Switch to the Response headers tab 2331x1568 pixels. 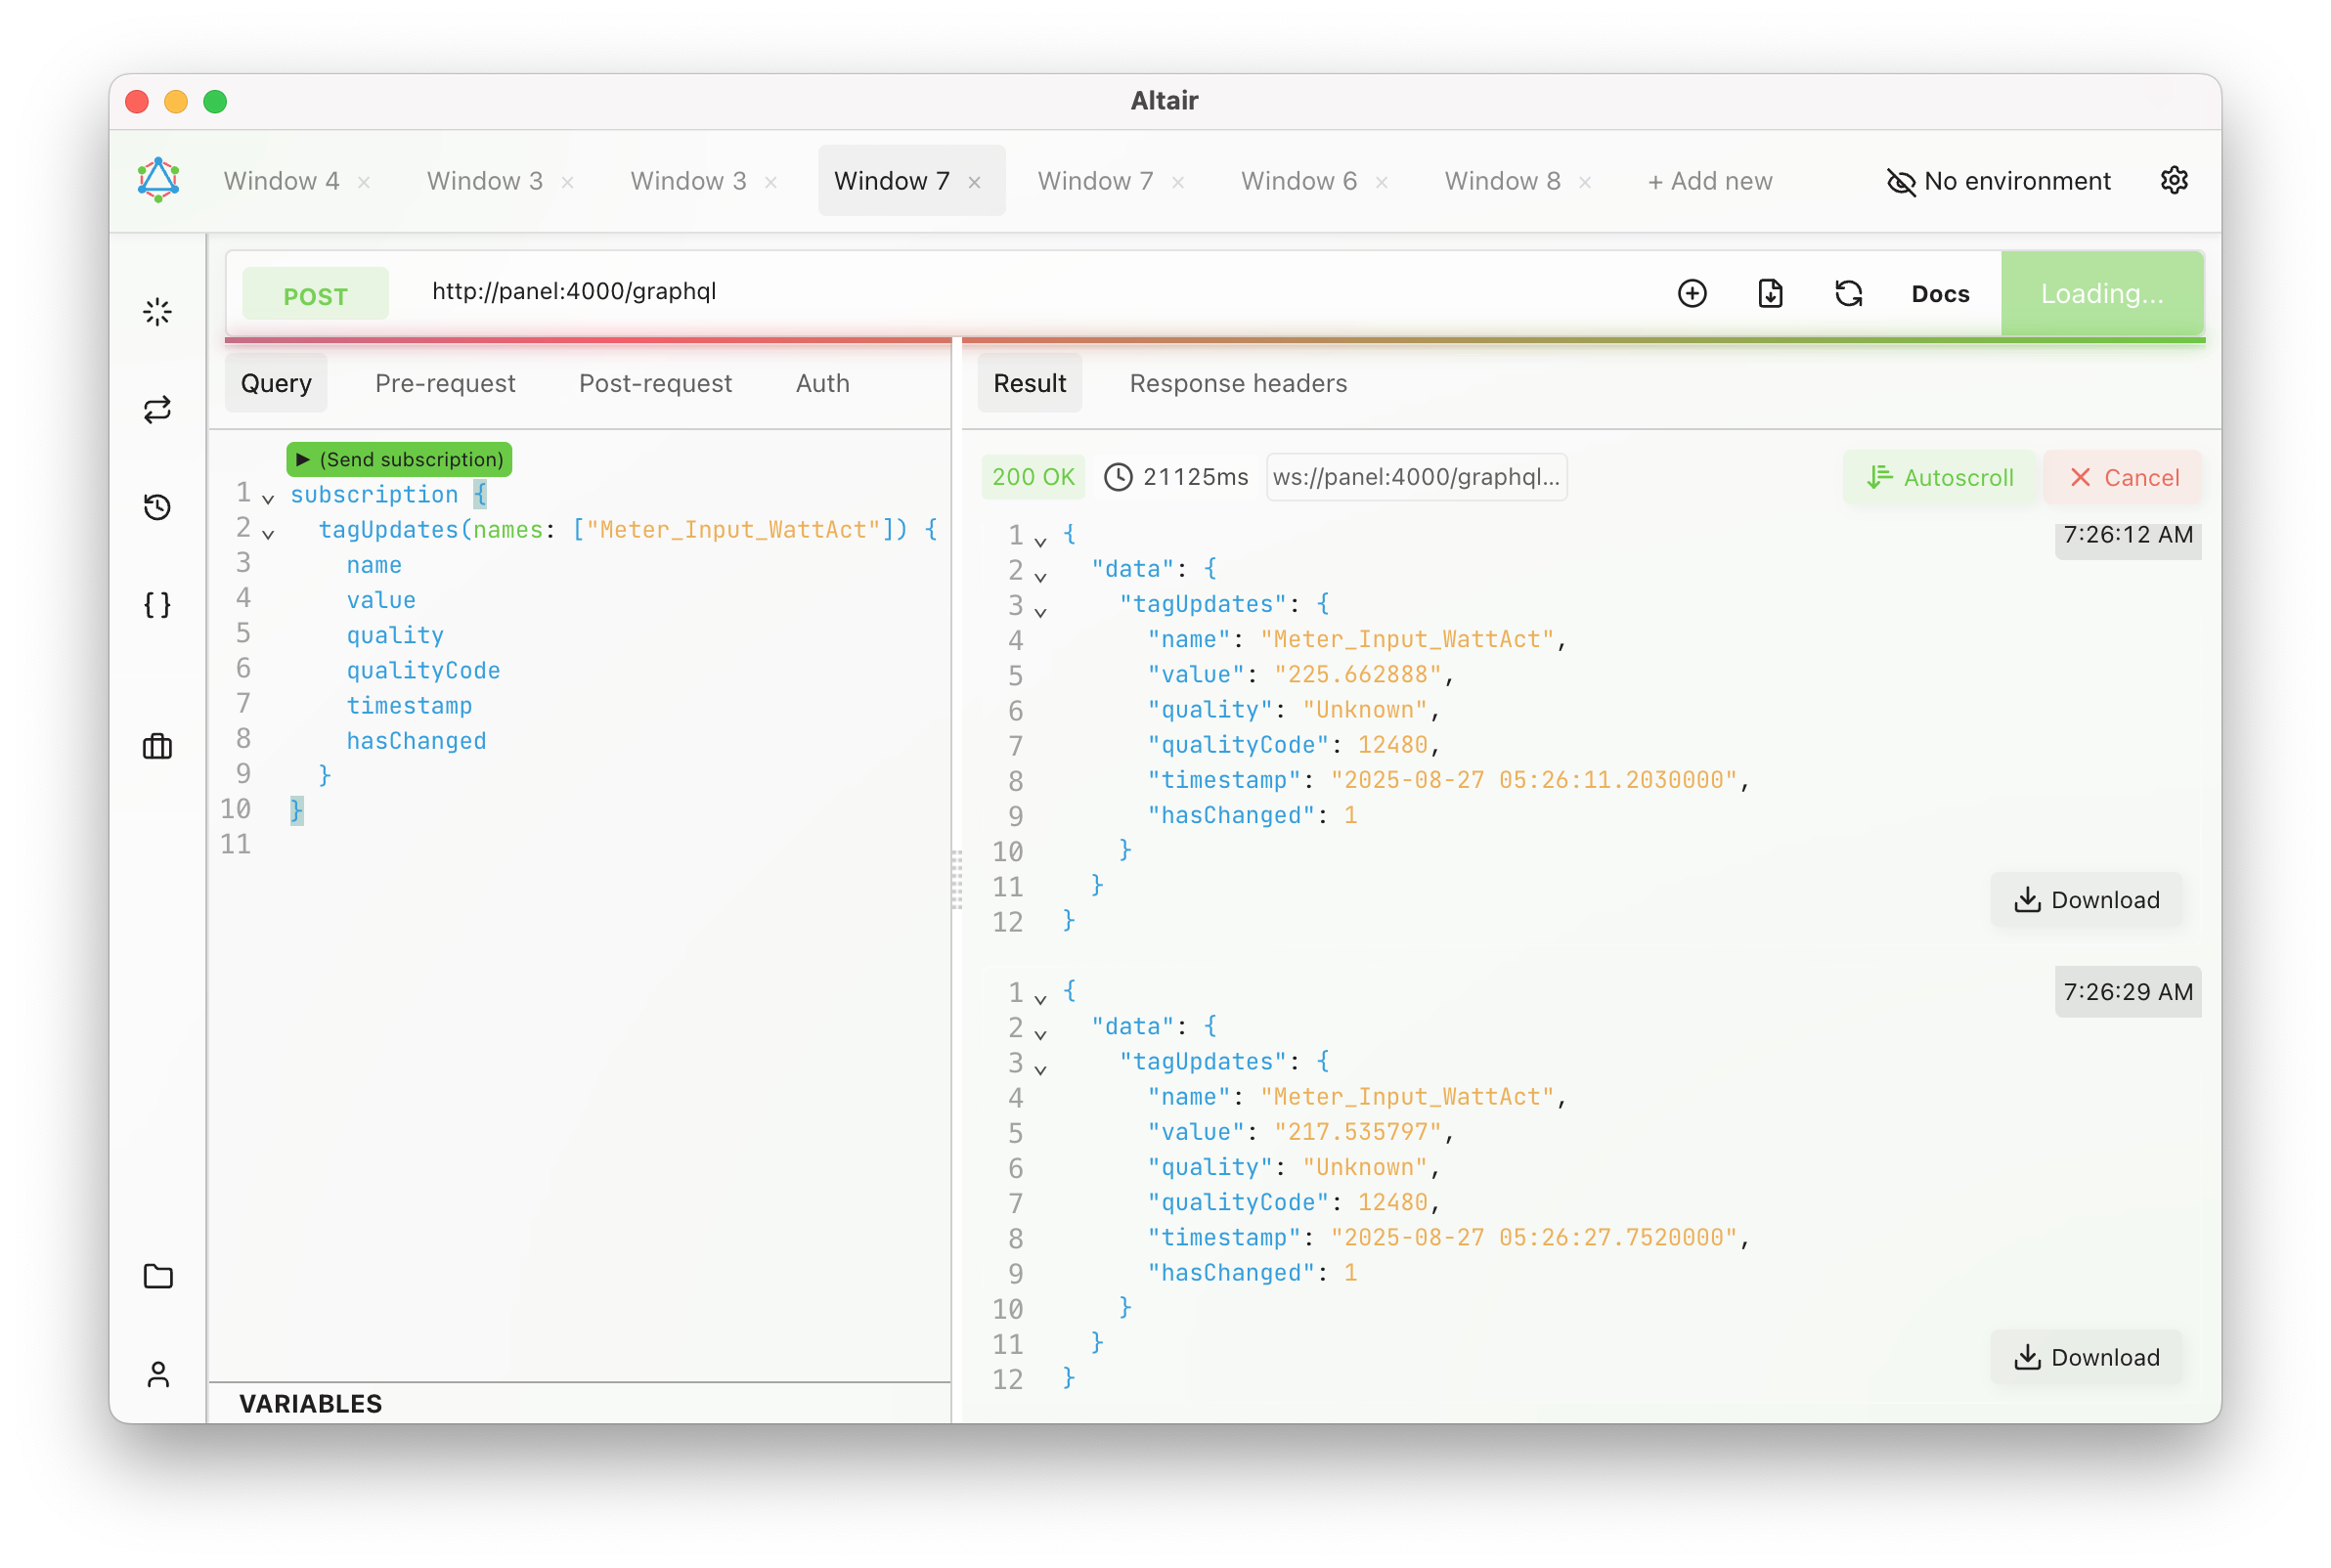pyautogui.click(x=1238, y=383)
